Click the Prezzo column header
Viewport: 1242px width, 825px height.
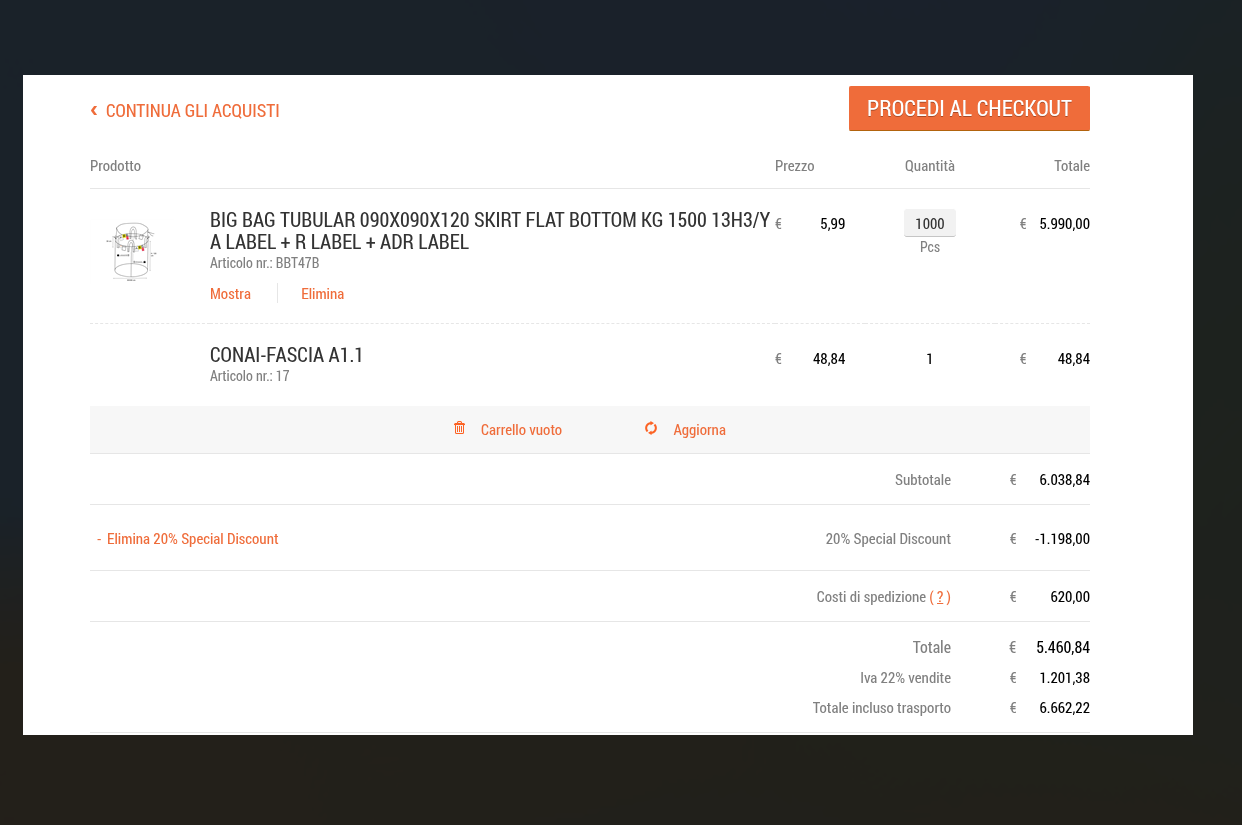(x=794, y=166)
